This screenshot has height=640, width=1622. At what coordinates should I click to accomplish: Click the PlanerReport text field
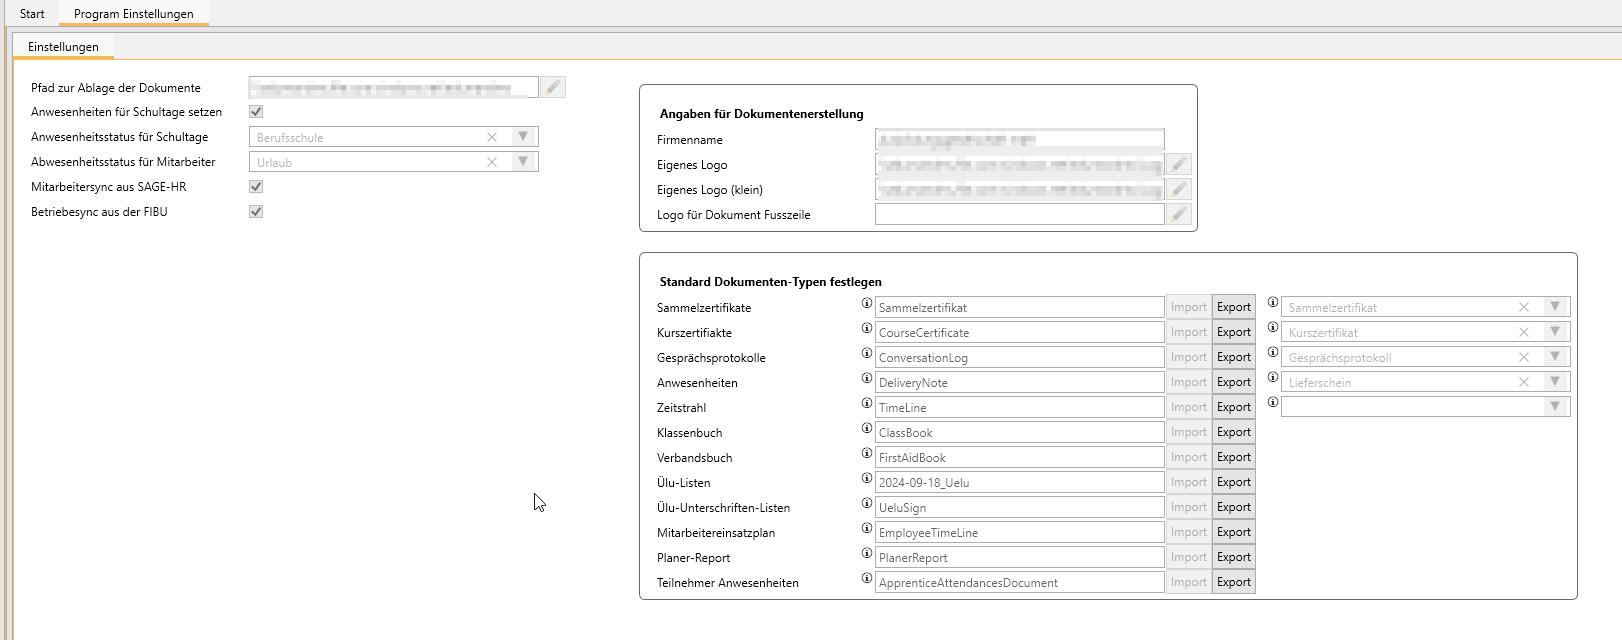point(1020,557)
